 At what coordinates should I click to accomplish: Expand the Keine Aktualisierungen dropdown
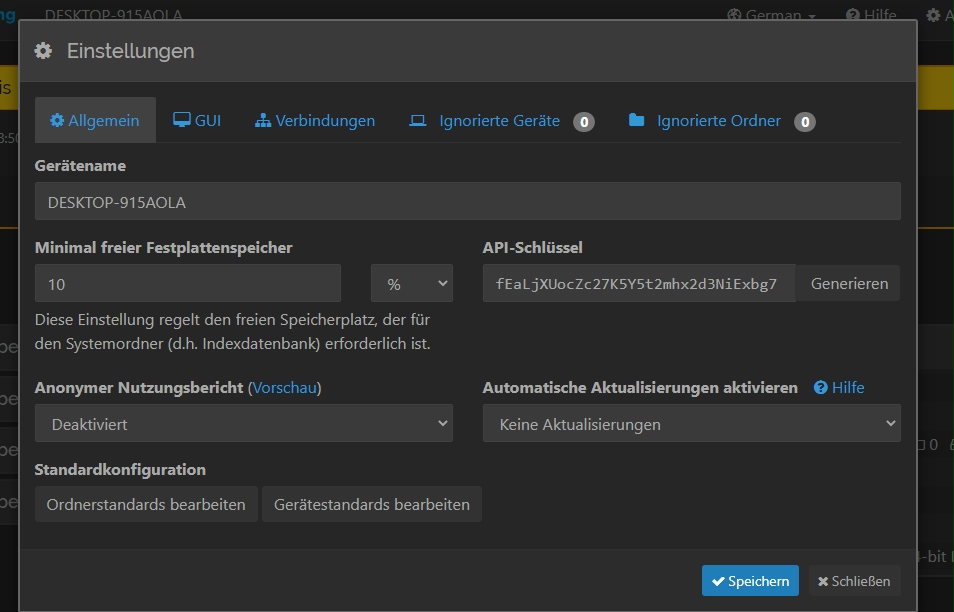pyautogui.click(x=692, y=423)
